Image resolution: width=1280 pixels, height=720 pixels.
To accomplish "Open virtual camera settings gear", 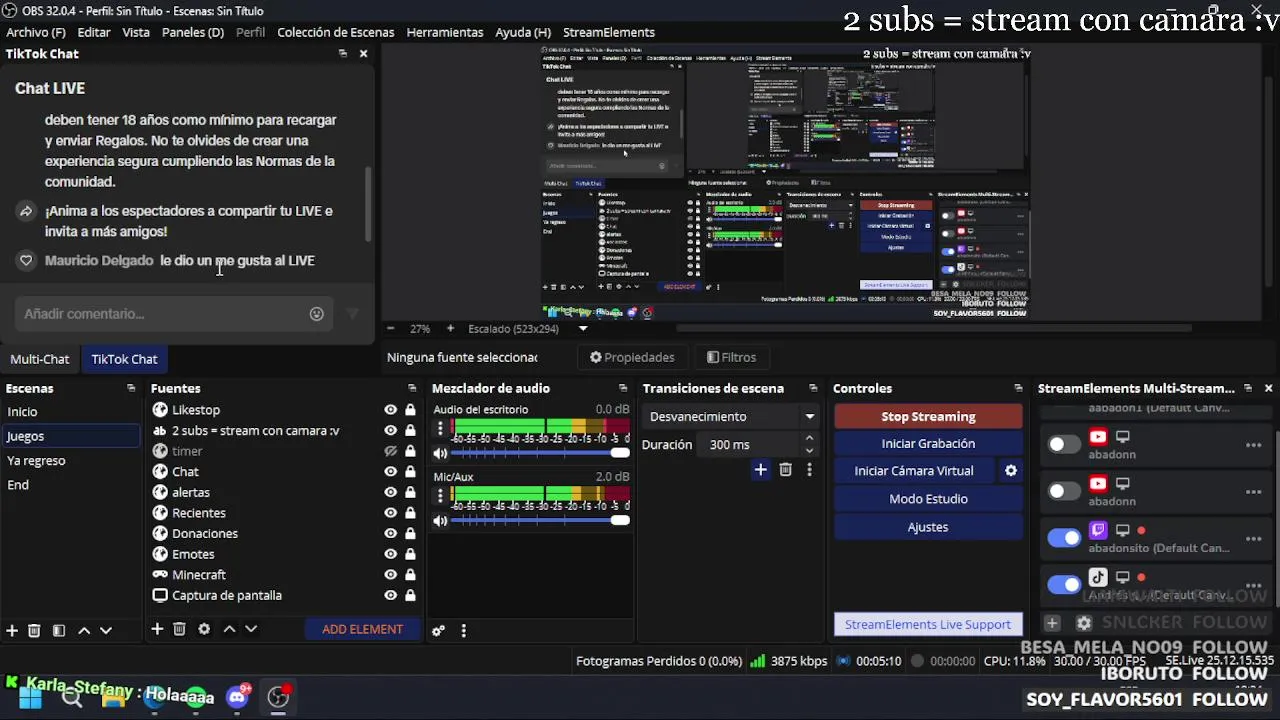I will [x=1011, y=471].
